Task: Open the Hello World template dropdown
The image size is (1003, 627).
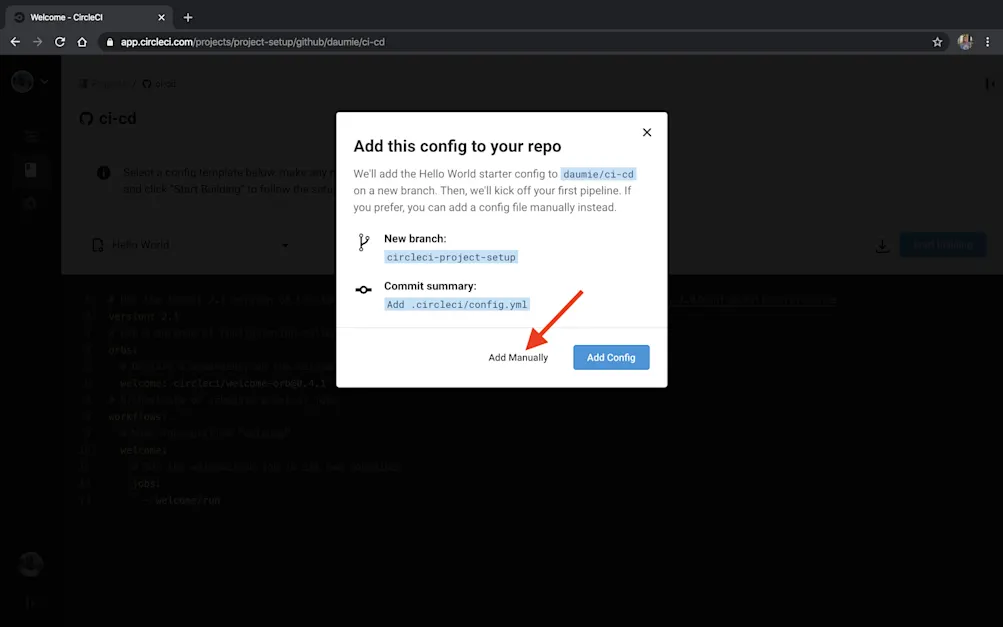Action: (191, 244)
